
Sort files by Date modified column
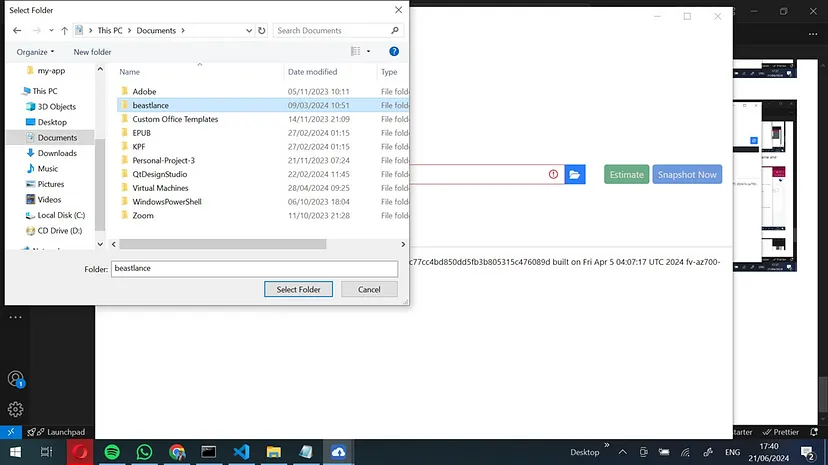tap(312, 72)
